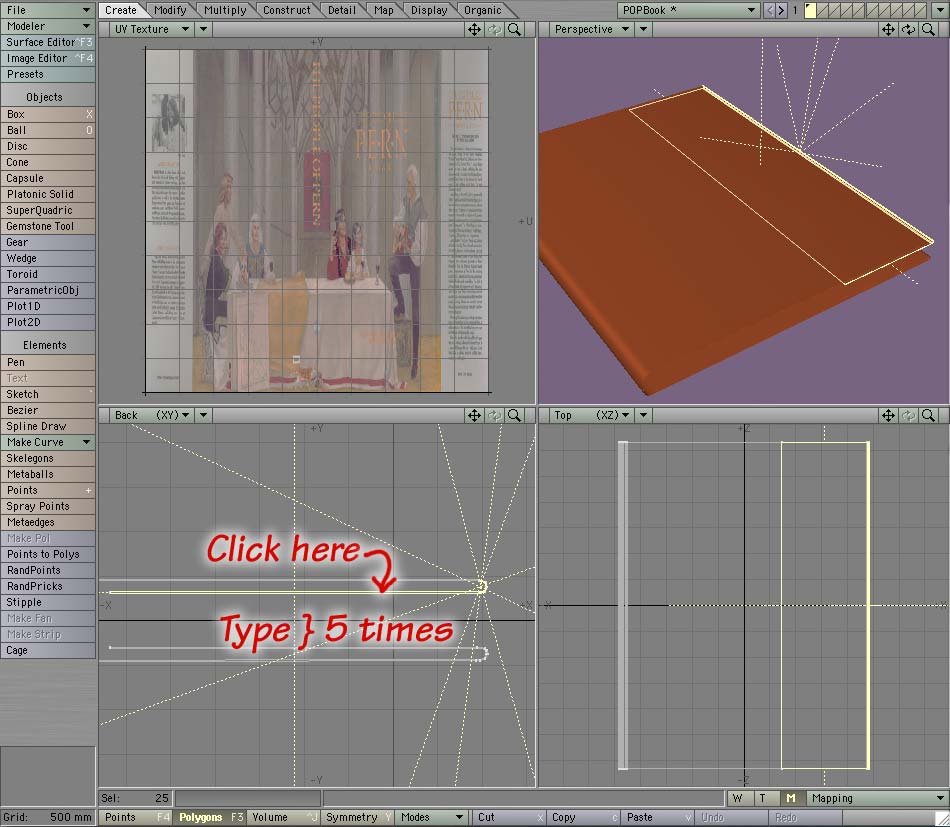Open the Mapping dropdown
Image resolution: width=950 pixels, height=827 pixels.
click(877, 798)
